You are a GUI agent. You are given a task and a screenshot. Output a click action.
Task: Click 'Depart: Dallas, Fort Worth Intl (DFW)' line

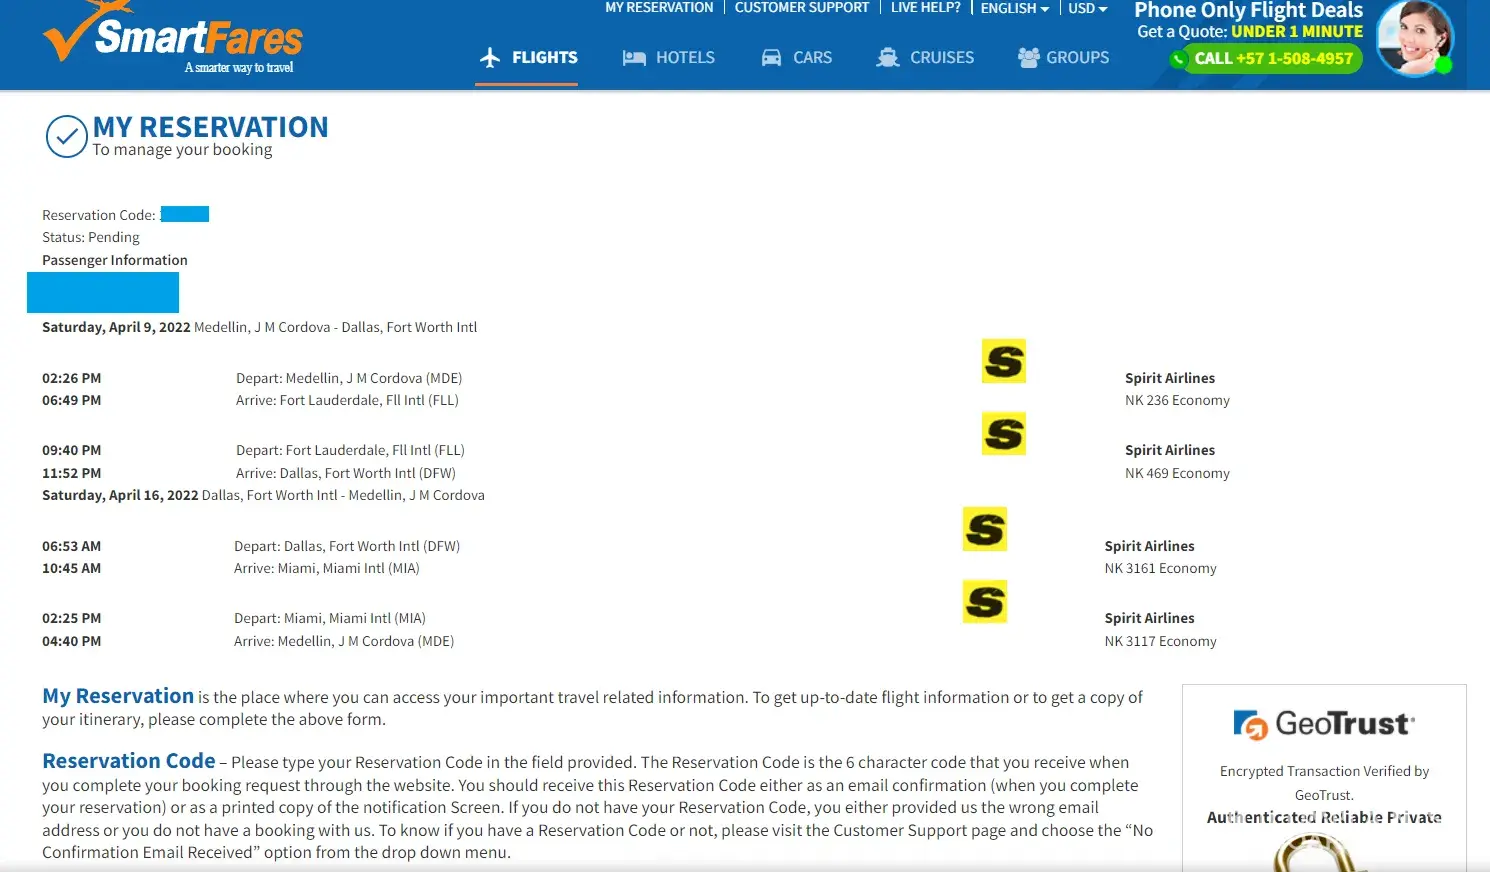(347, 546)
